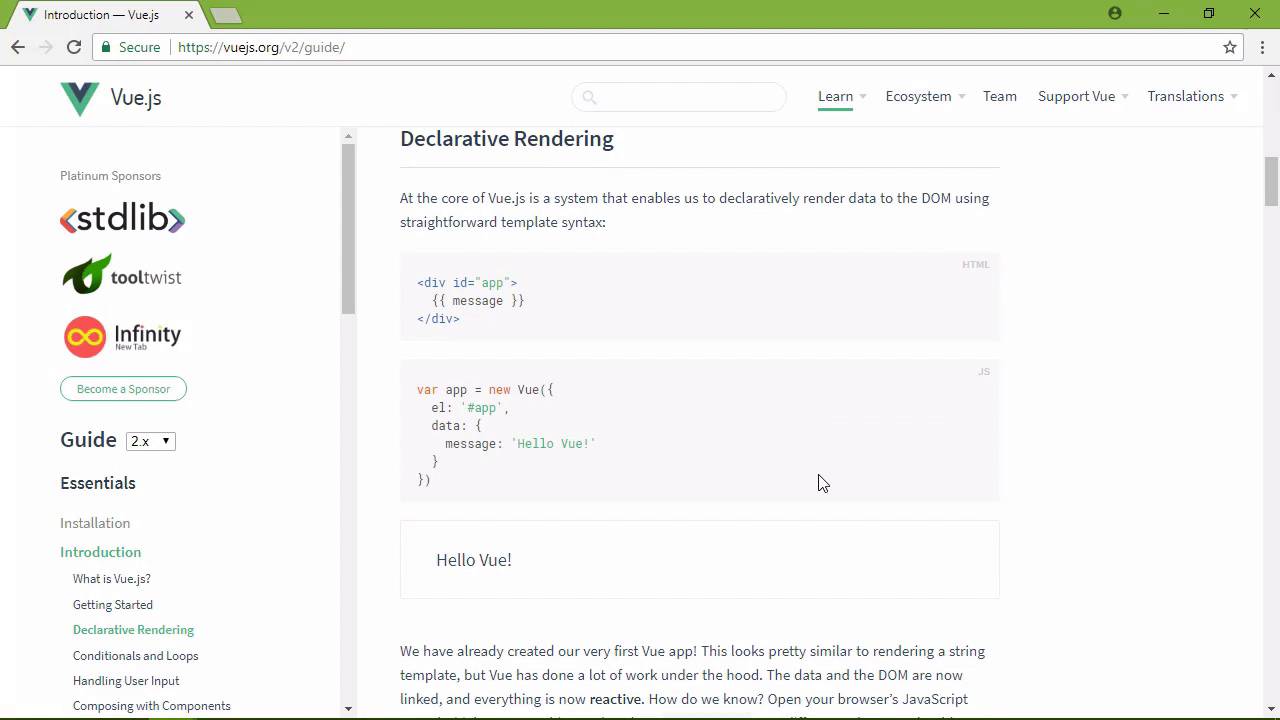Close the Introduction — Vue.js tab

coord(188,15)
